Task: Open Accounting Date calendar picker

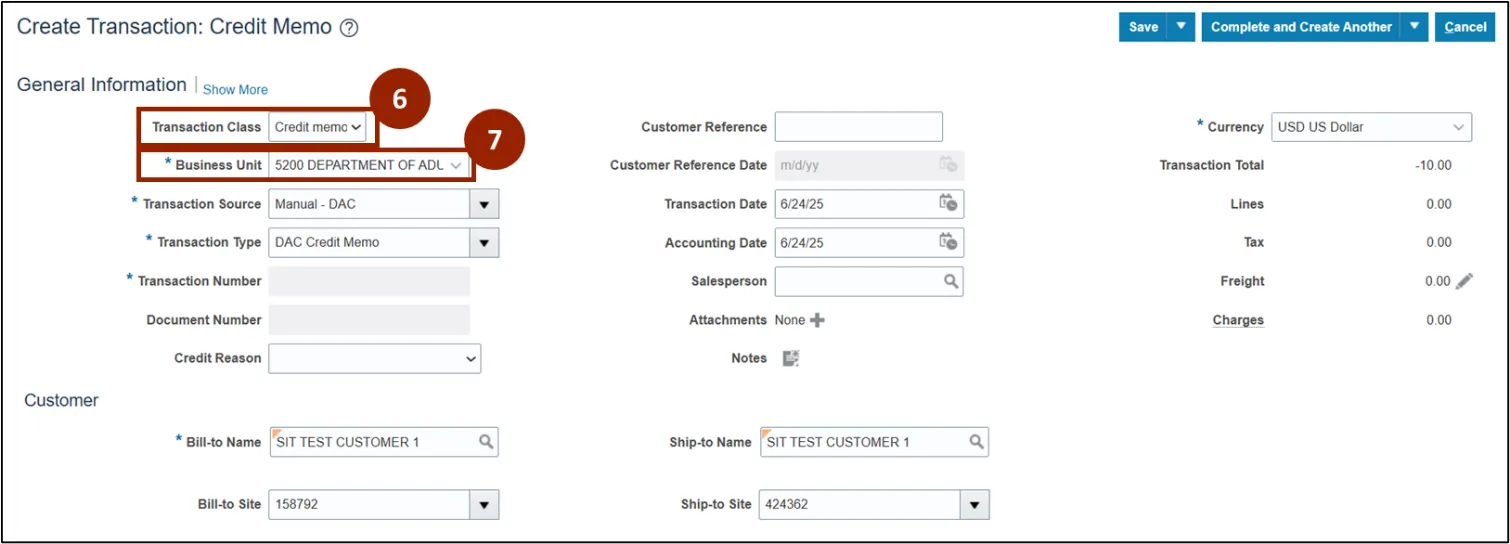Action: click(x=948, y=242)
